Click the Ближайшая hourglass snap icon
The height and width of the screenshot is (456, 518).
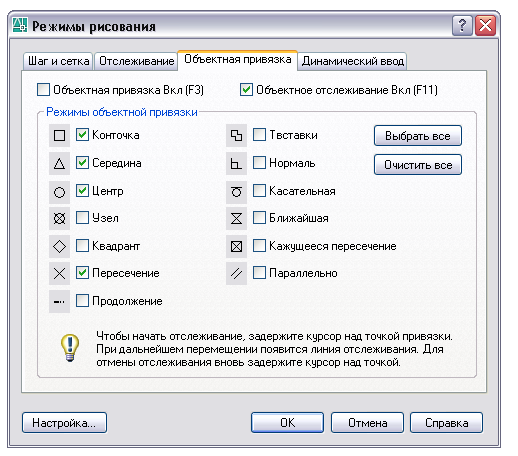pyautogui.click(x=236, y=219)
